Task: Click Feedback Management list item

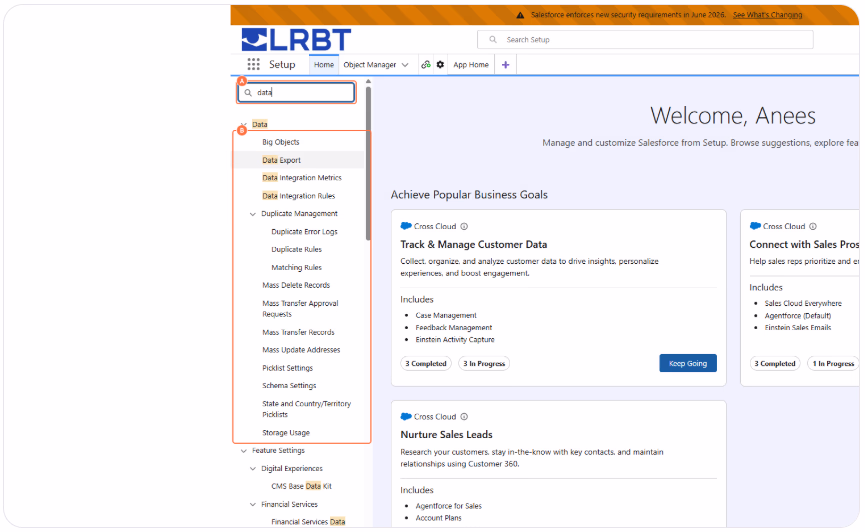Action: click(x=453, y=328)
